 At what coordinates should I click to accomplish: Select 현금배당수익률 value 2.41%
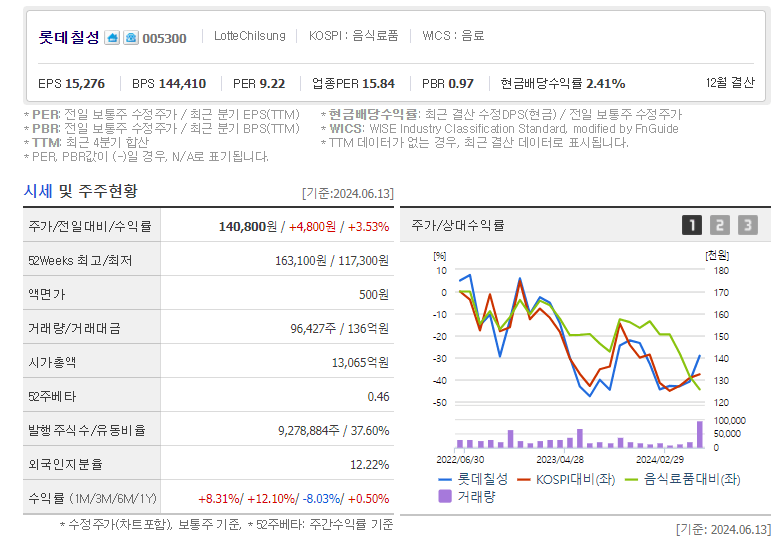pos(605,83)
